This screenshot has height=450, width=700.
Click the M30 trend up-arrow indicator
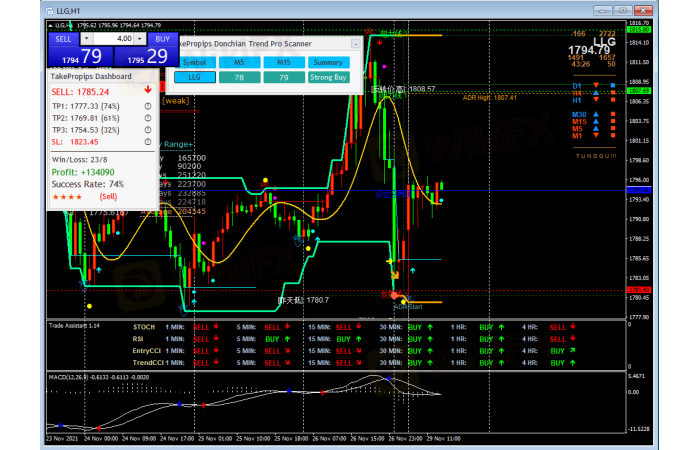pos(597,115)
